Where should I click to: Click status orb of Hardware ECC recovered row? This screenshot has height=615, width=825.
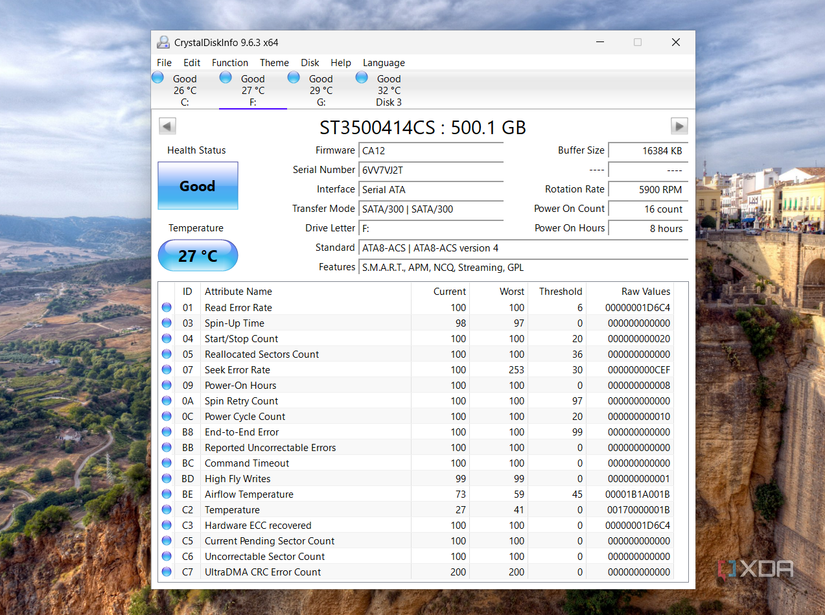(167, 525)
